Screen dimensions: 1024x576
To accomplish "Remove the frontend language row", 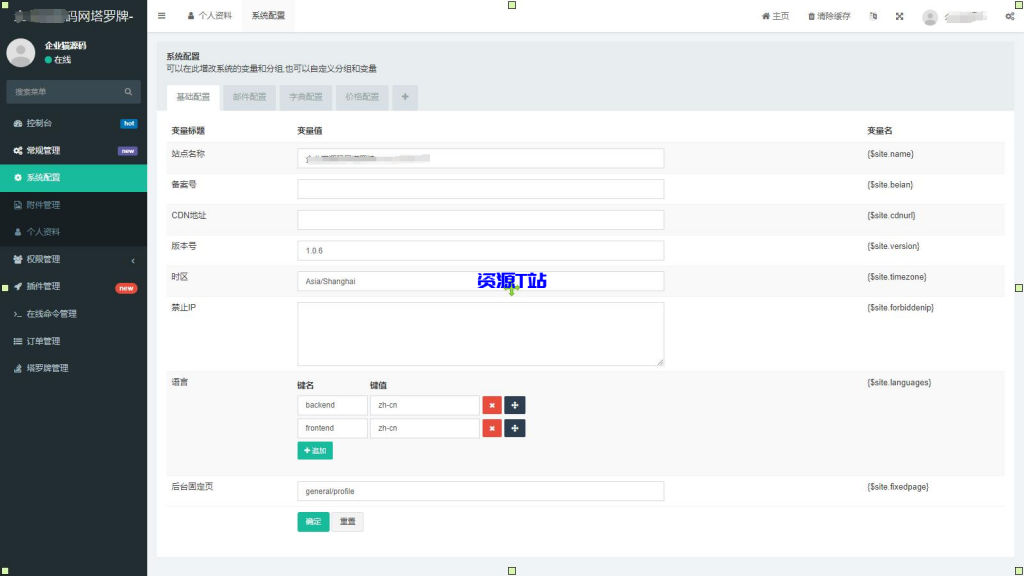I will coord(491,428).
